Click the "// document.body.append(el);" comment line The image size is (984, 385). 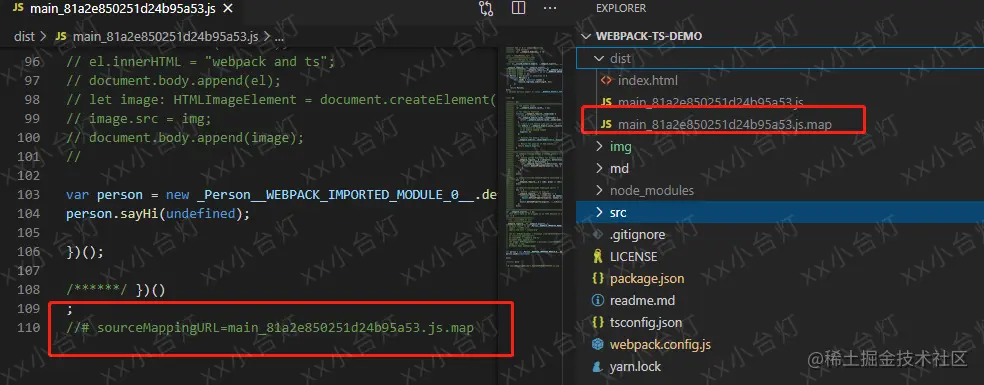click(x=174, y=80)
